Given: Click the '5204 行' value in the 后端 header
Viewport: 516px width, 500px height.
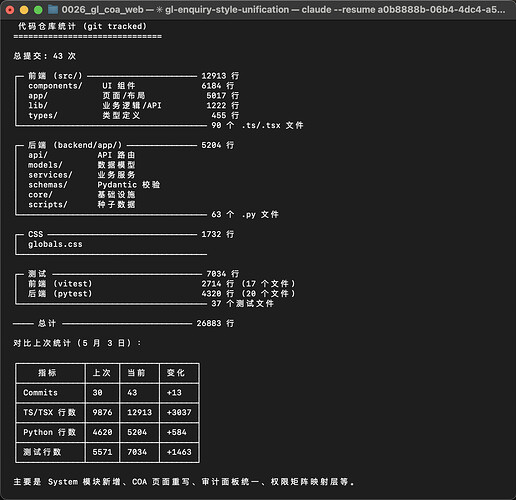Looking at the screenshot, I should tap(218, 145).
